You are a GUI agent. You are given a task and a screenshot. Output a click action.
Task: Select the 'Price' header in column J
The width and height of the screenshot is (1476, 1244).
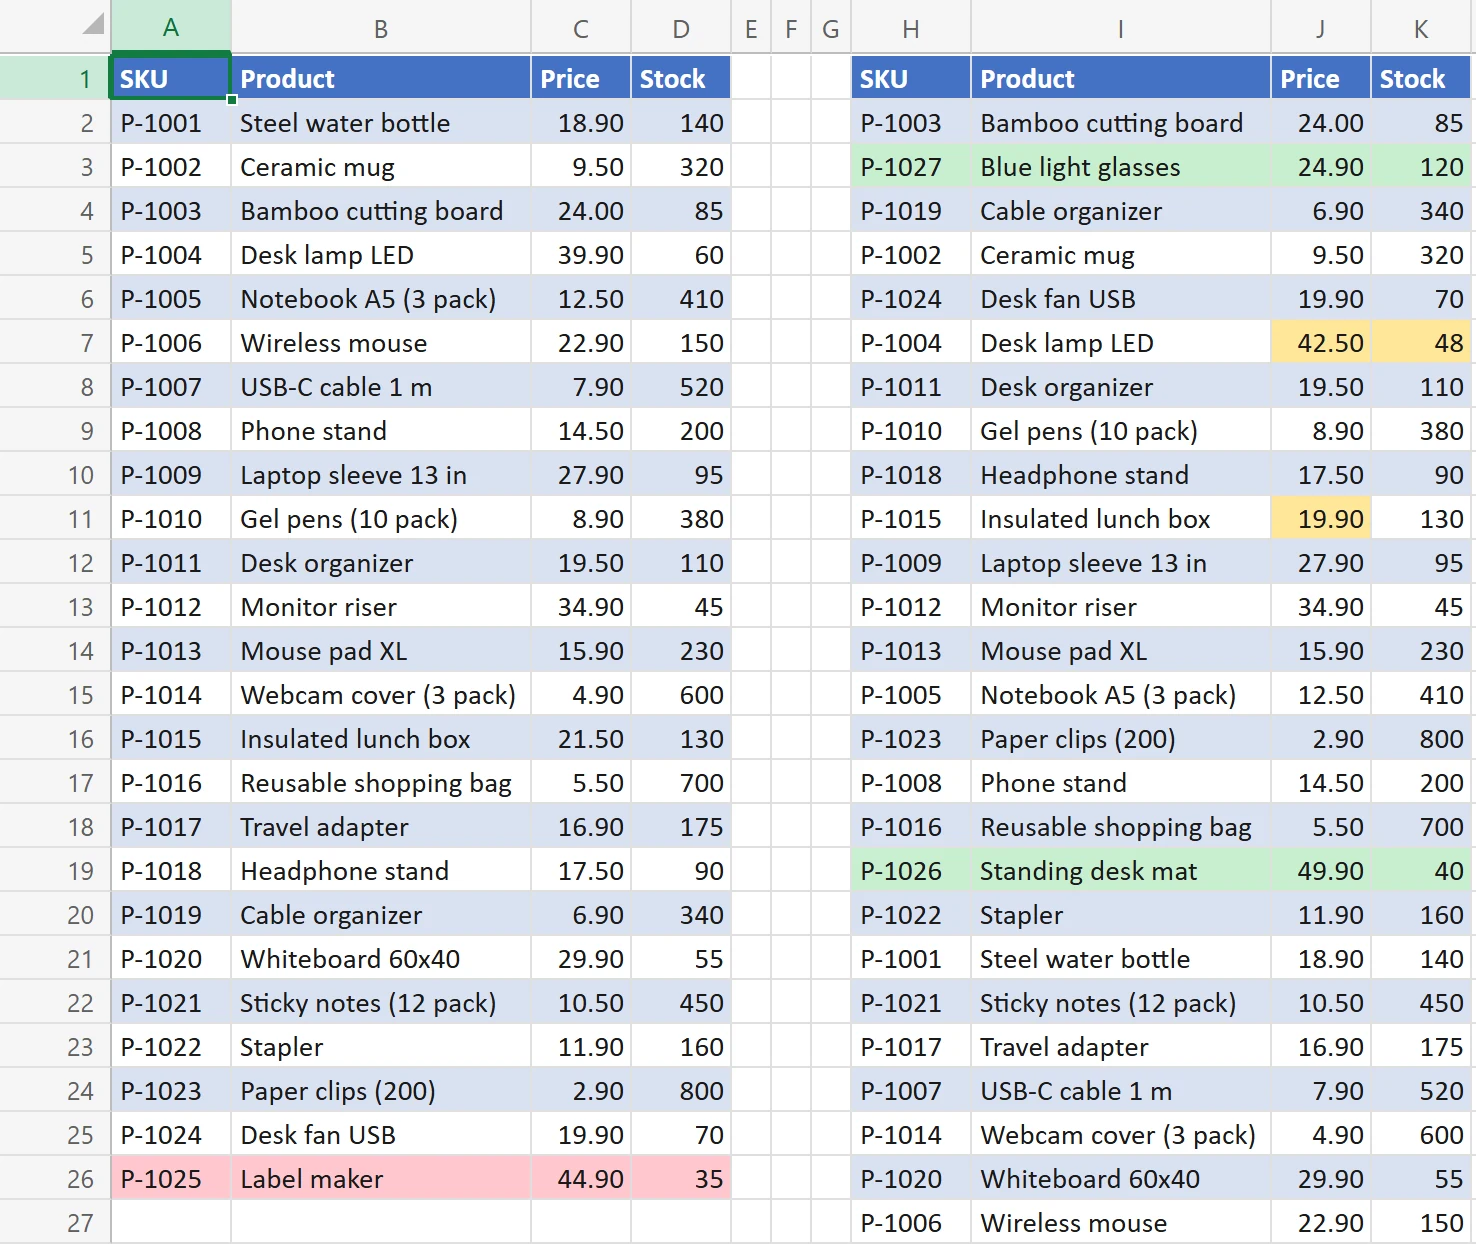(x=1321, y=78)
